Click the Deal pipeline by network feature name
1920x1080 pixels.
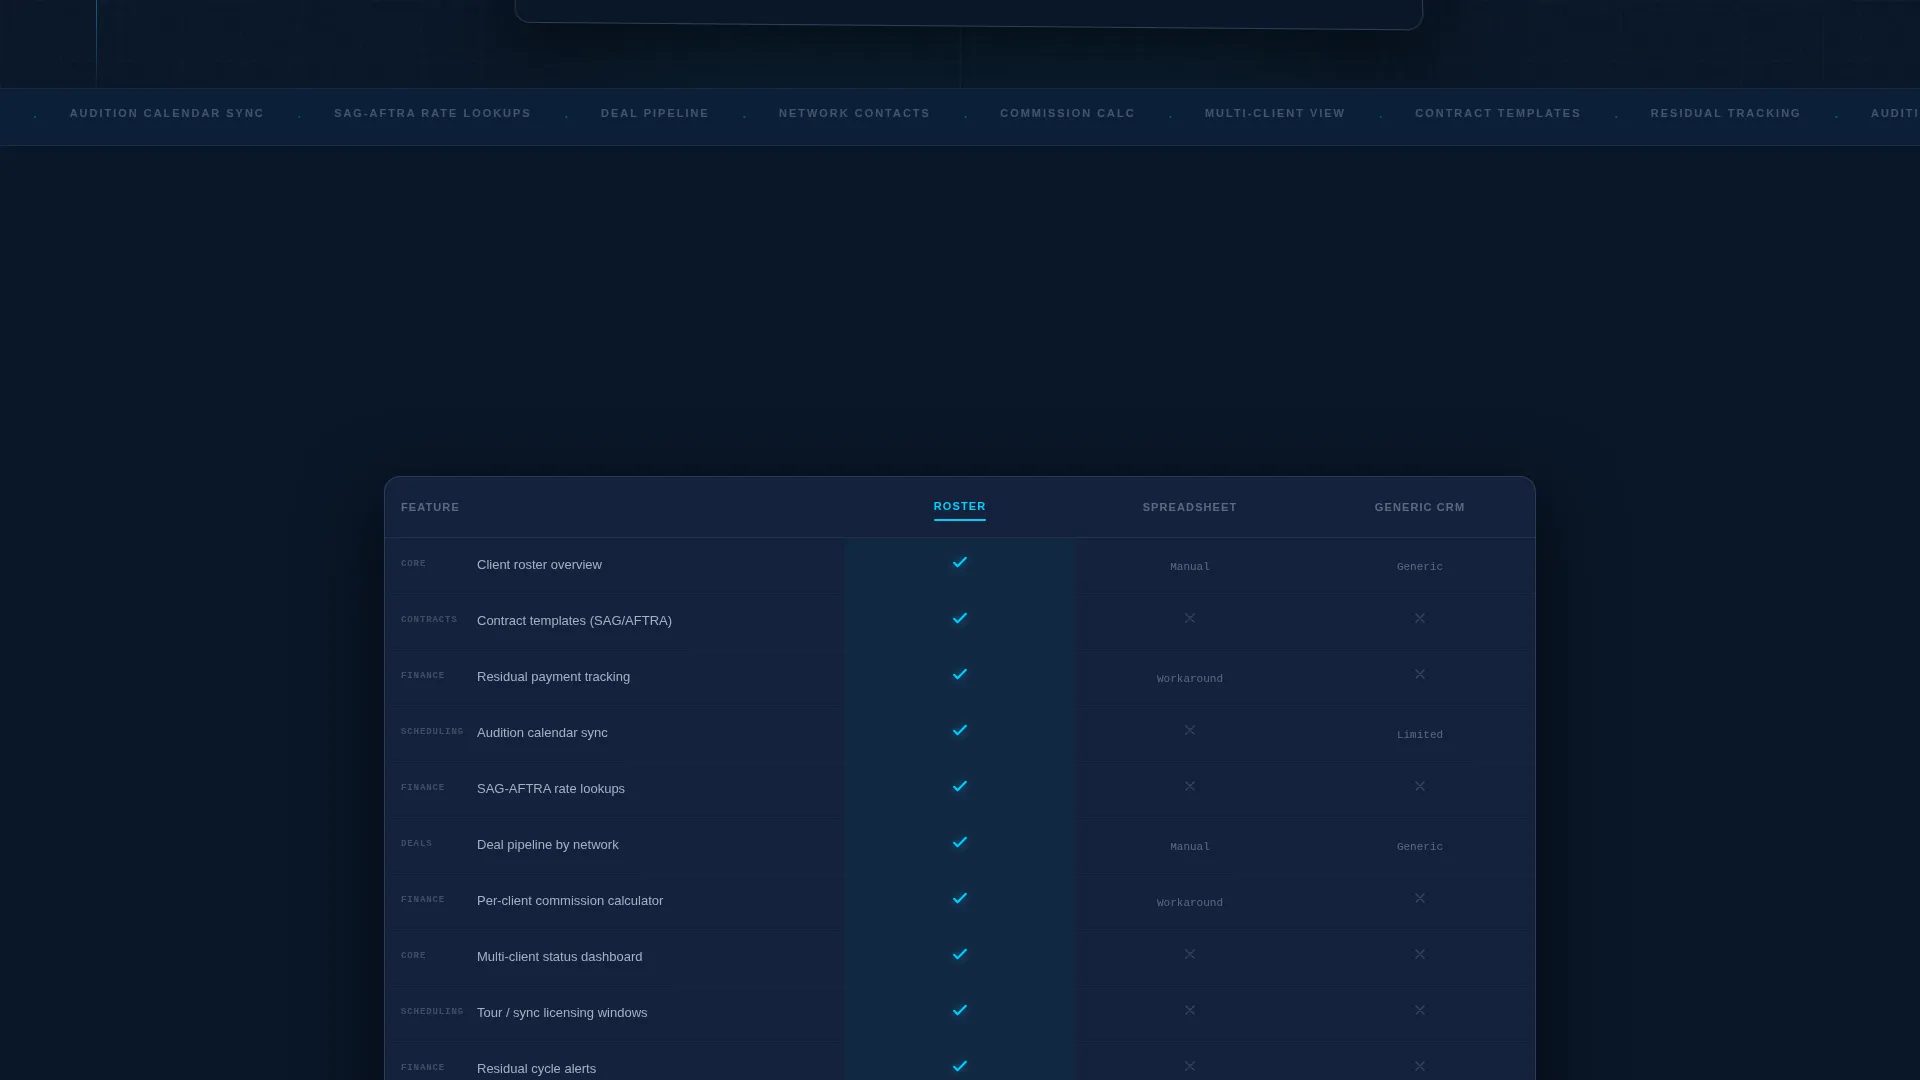(x=548, y=845)
